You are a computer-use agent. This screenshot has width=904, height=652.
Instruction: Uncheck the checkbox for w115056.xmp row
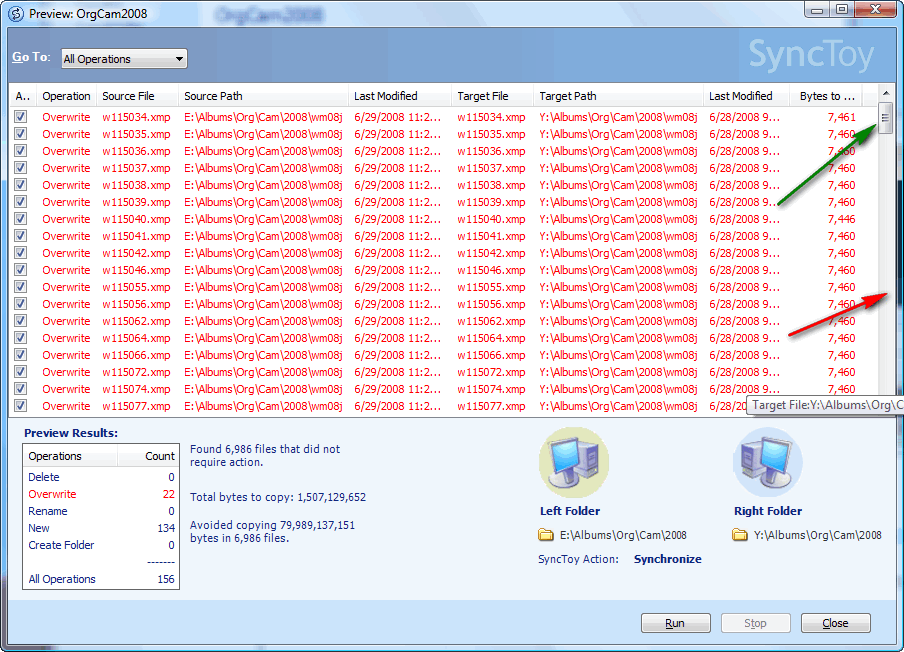click(21, 304)
